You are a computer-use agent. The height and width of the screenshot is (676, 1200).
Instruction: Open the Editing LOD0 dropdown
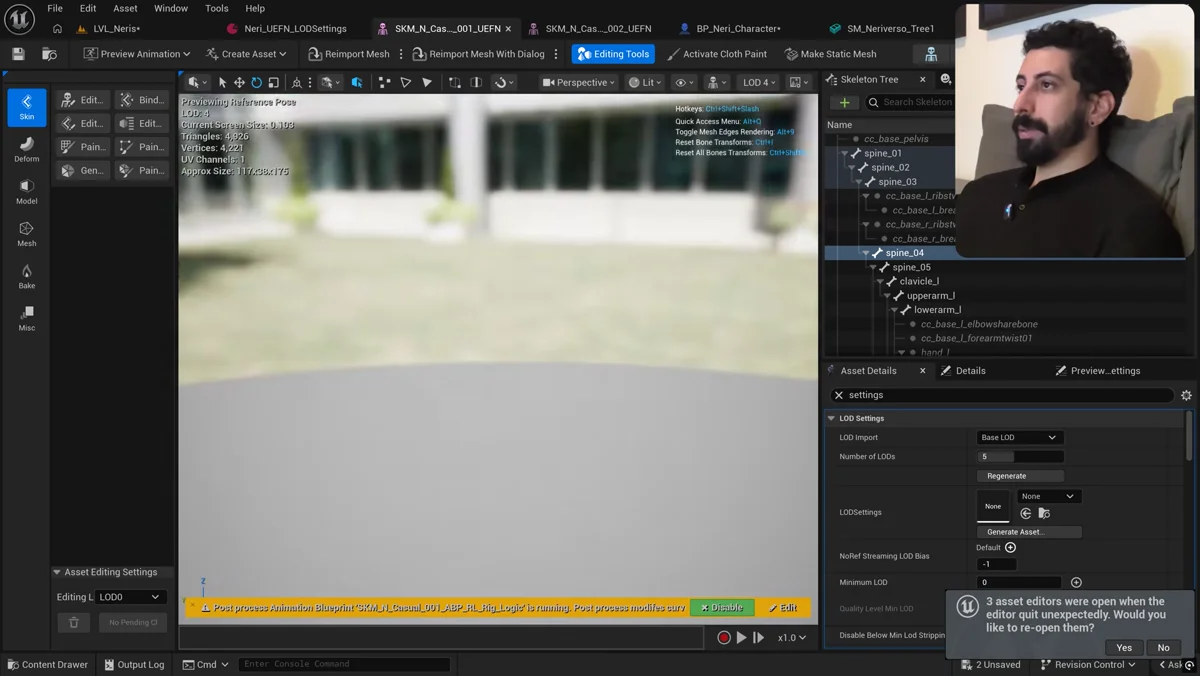pos(130,597)
